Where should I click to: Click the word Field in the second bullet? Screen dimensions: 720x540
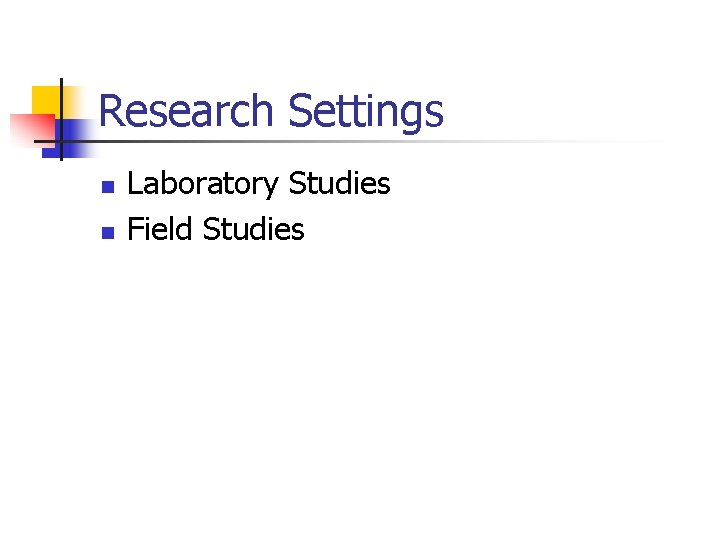tap(159, 229)
